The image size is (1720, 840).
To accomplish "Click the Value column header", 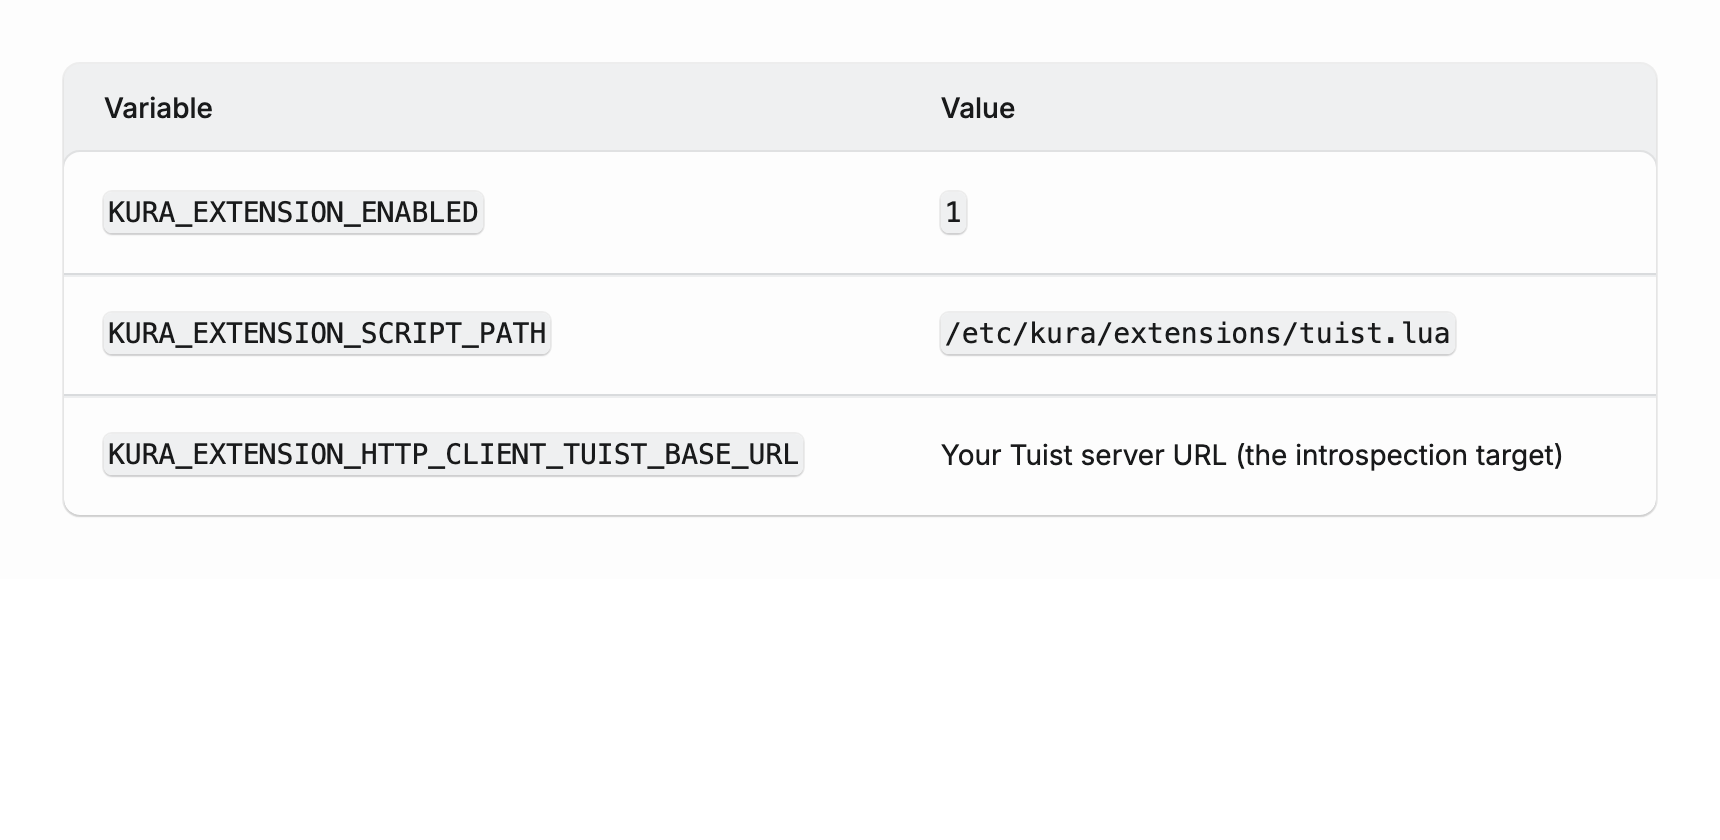I will coord(977,108).
